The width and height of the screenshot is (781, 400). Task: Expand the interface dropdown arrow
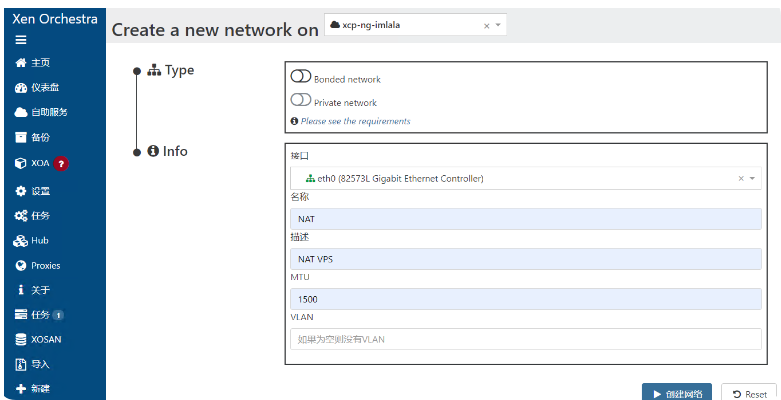752,178
